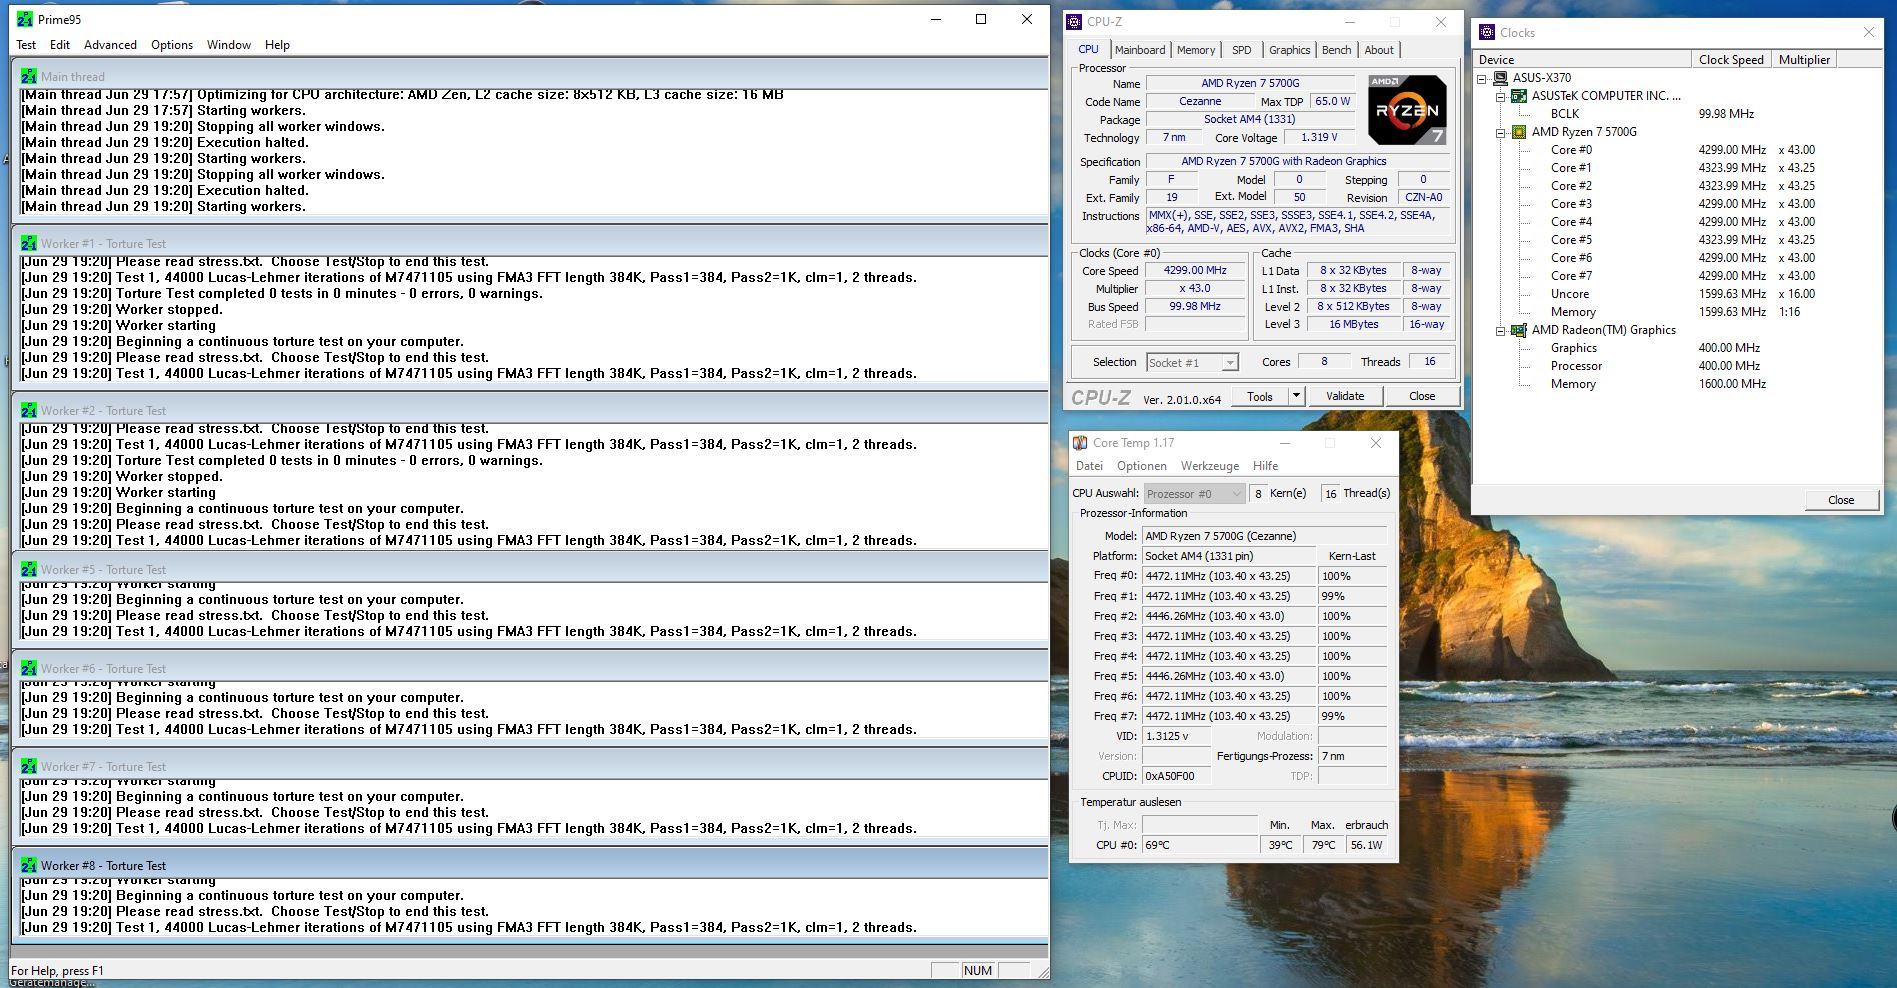Click the Close button at CPU-Z bottom
This screenshot has height=988, width=1897.
tap(1422, 396)
